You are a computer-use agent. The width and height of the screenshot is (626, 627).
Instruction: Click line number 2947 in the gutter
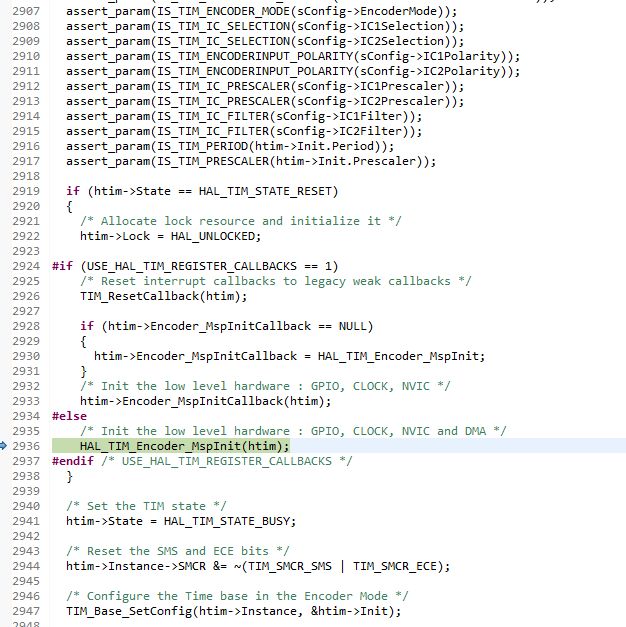(x=26, y=611)
